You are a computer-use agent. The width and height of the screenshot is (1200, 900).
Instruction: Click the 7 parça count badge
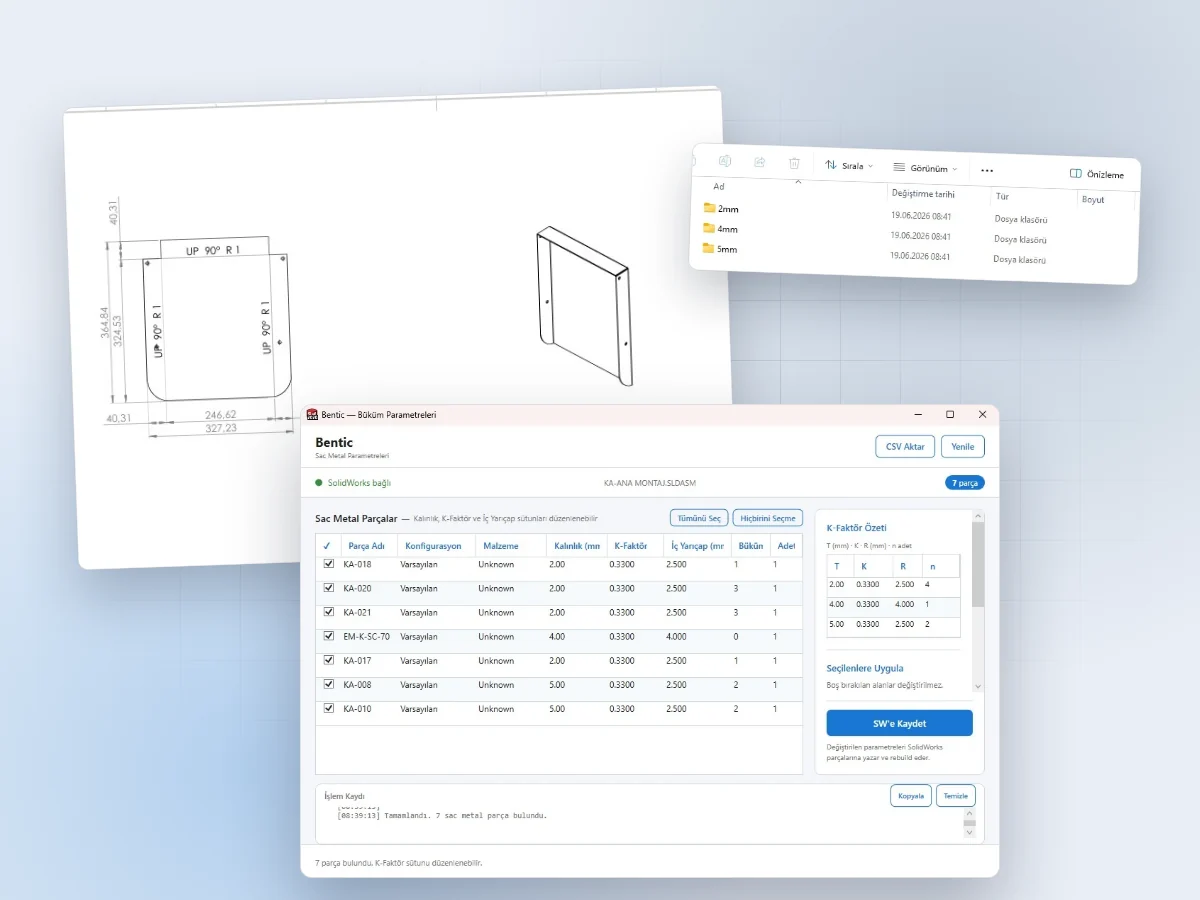click(965, 483)
